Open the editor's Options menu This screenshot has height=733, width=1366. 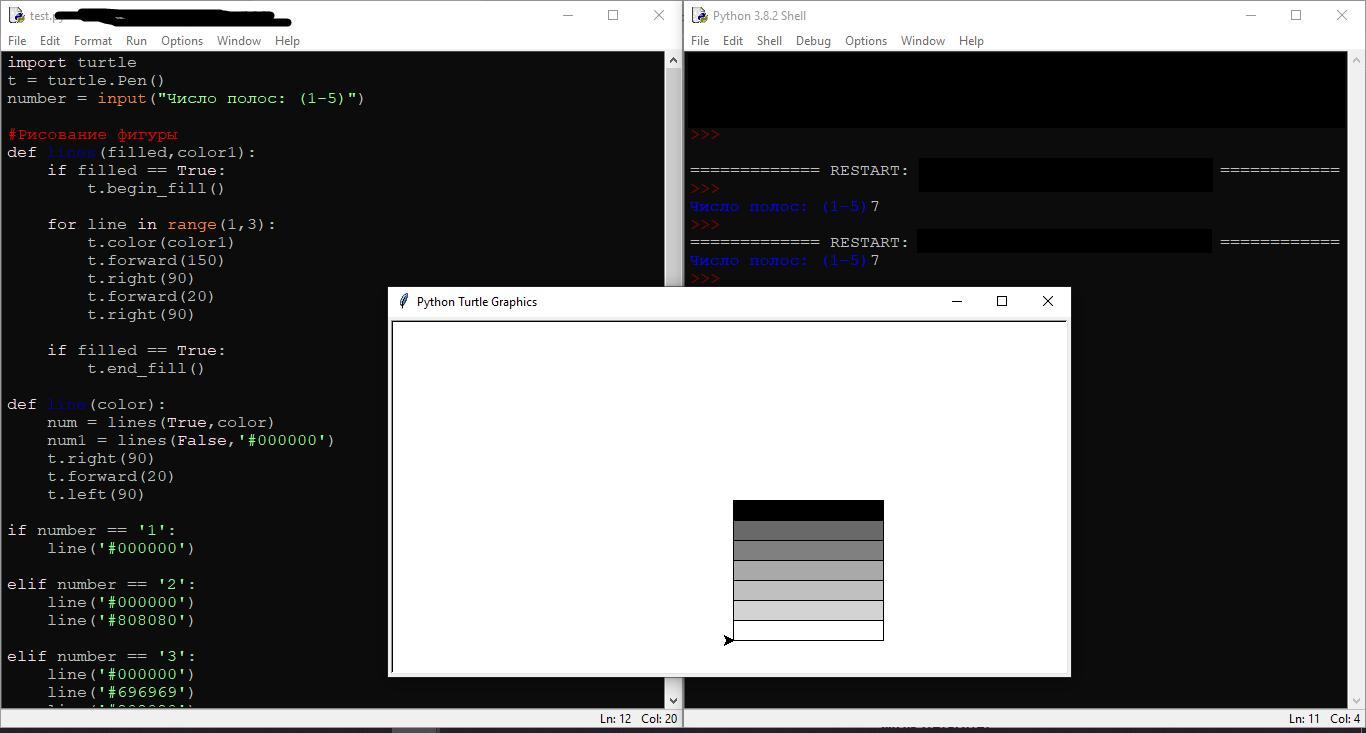pos(182,41)
